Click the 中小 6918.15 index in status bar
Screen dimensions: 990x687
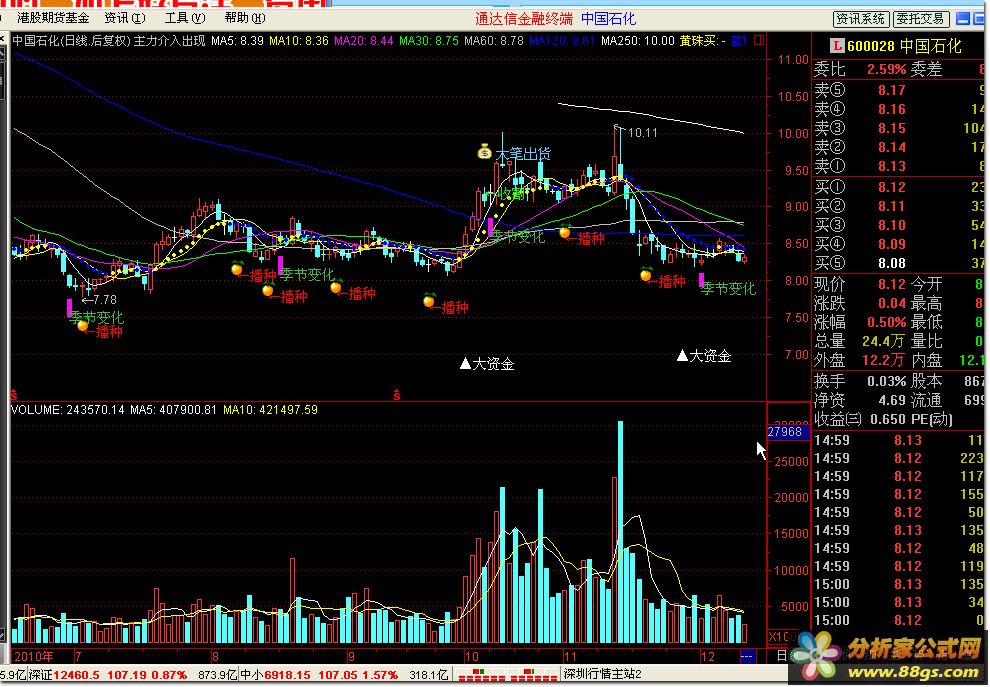(x=275, y=675)
